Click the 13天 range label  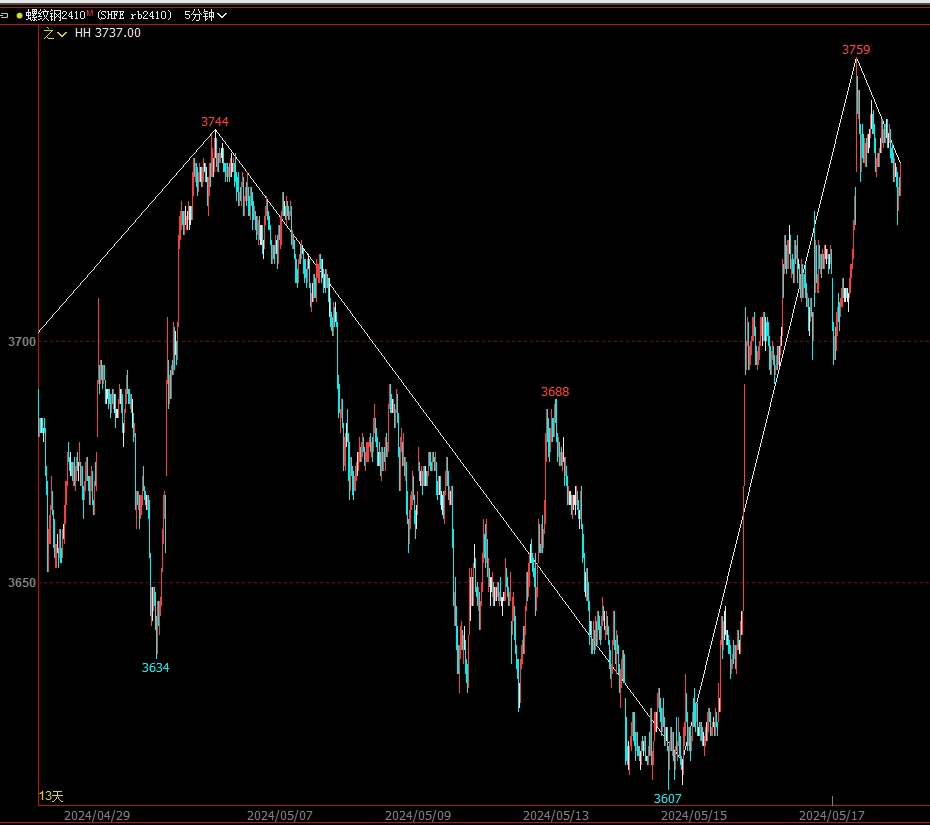click(x=51, y=796)
